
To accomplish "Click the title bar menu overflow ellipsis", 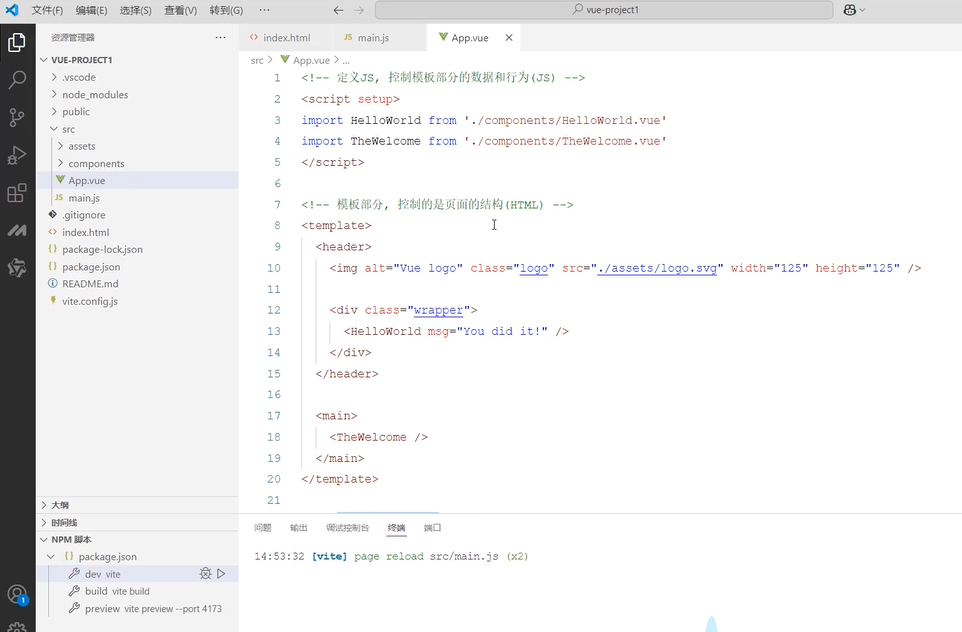I will 264,10.
